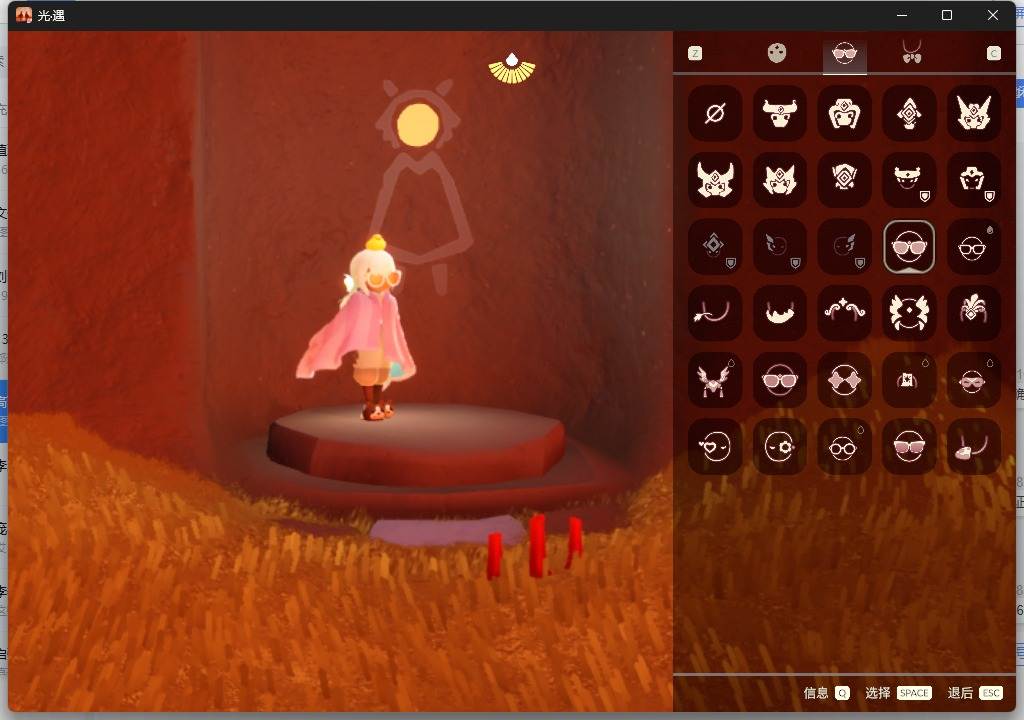Choose the jagged lower-face beard mask

pyautogui.click(x=780, y=313)
